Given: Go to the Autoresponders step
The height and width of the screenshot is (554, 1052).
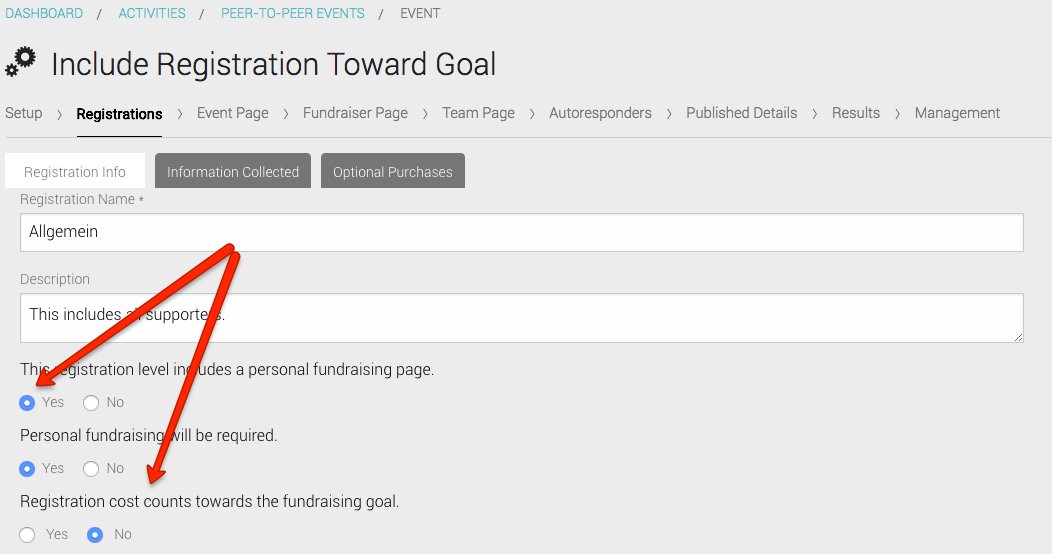Looking at the screenshot, I should click(x=600, y=113).
